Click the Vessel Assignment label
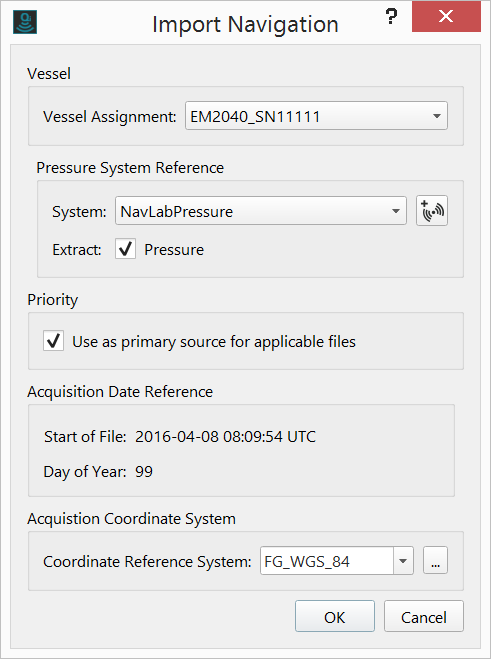491x659 pixels. (110, 116)
